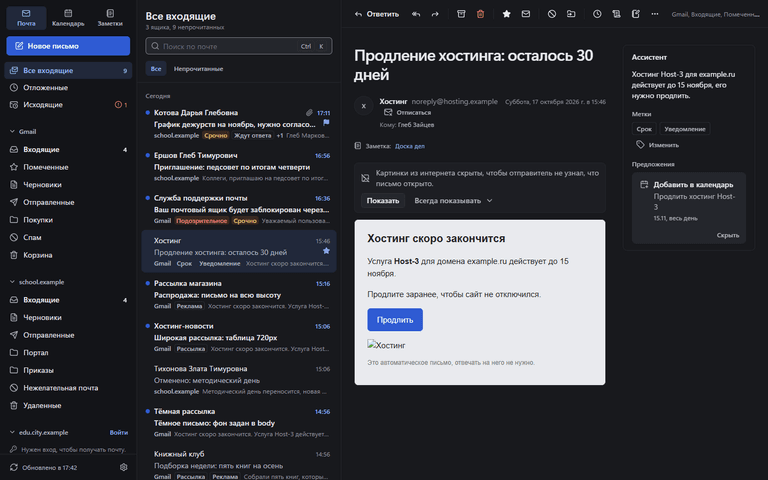Click the sync refresh icon near Обновлено

(x=14, y=467)
